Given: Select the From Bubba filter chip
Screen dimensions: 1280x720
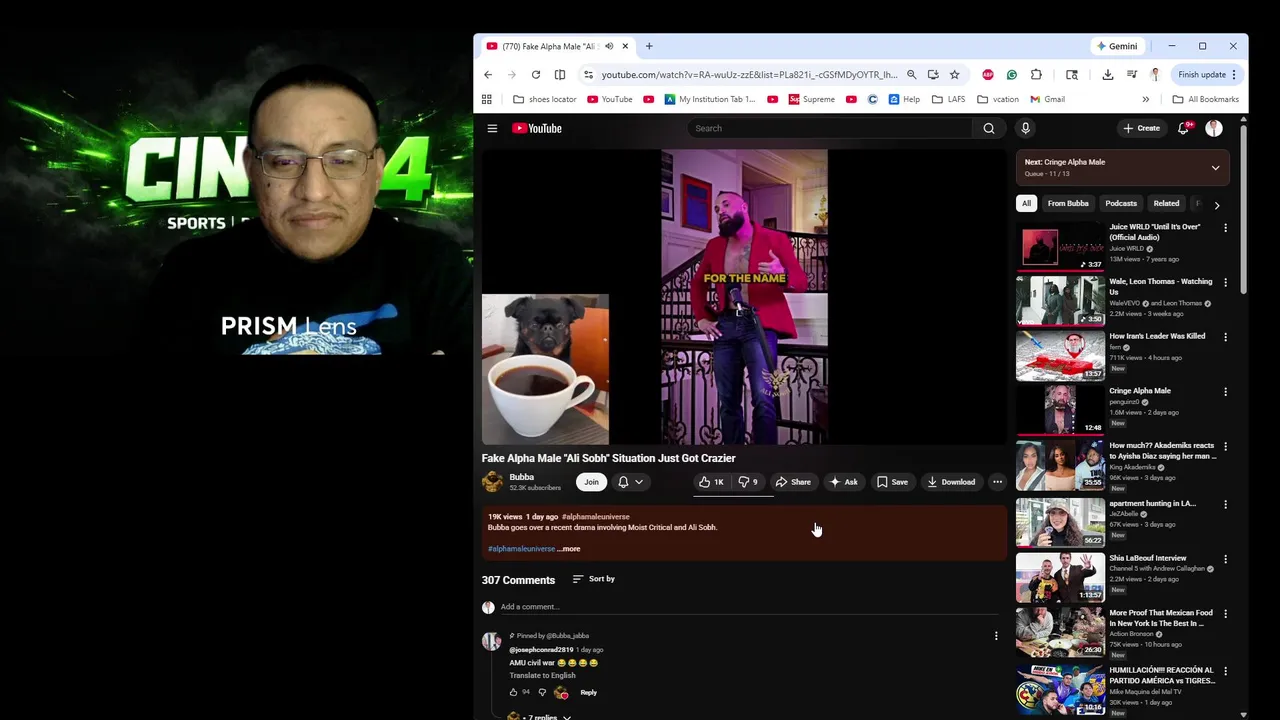Looking at the screenshot, I should [x=1068, y=203].
